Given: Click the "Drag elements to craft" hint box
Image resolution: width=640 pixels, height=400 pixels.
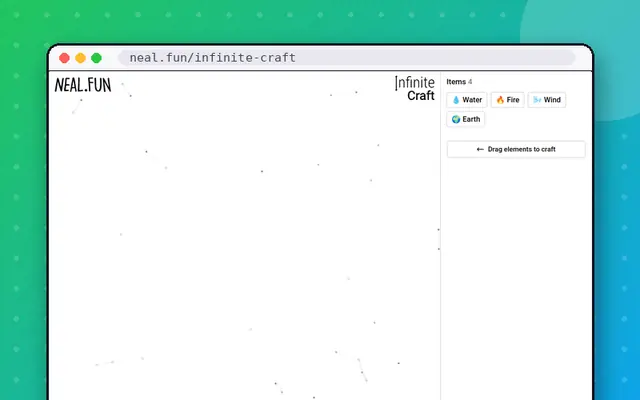Looking at the screenshot, I should coord(516,149).
